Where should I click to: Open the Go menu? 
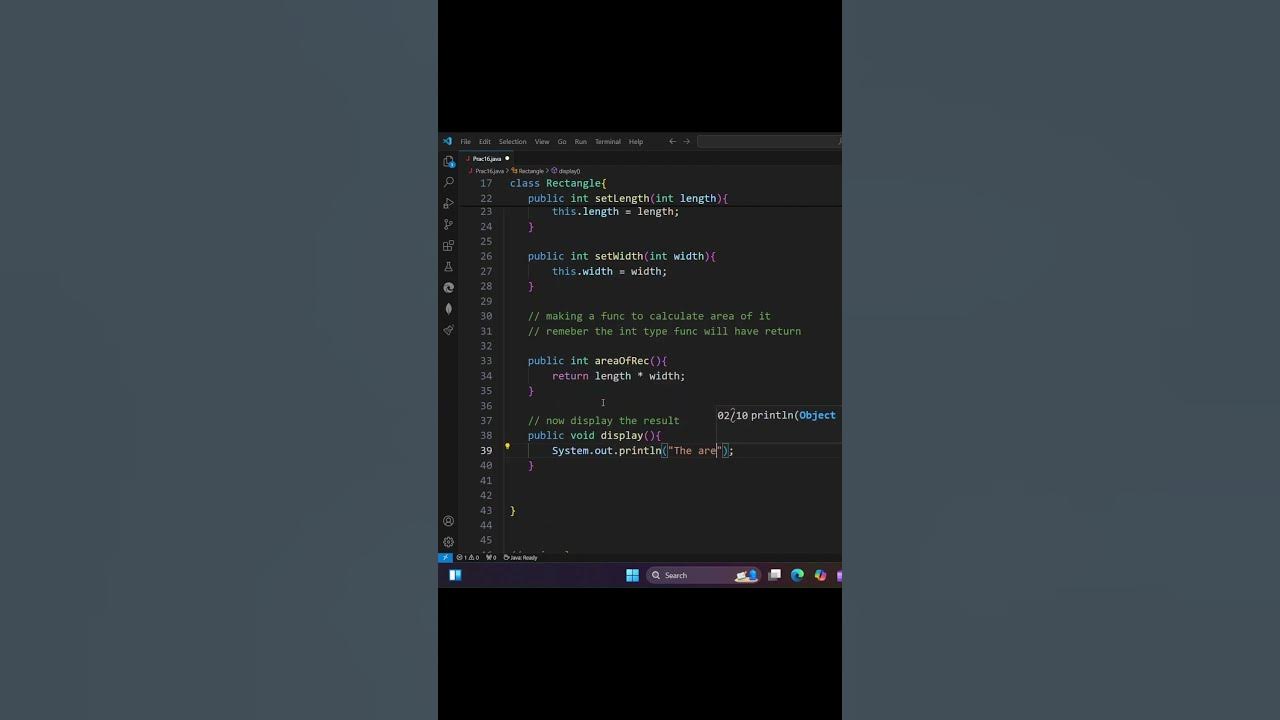tap(562, 141)
